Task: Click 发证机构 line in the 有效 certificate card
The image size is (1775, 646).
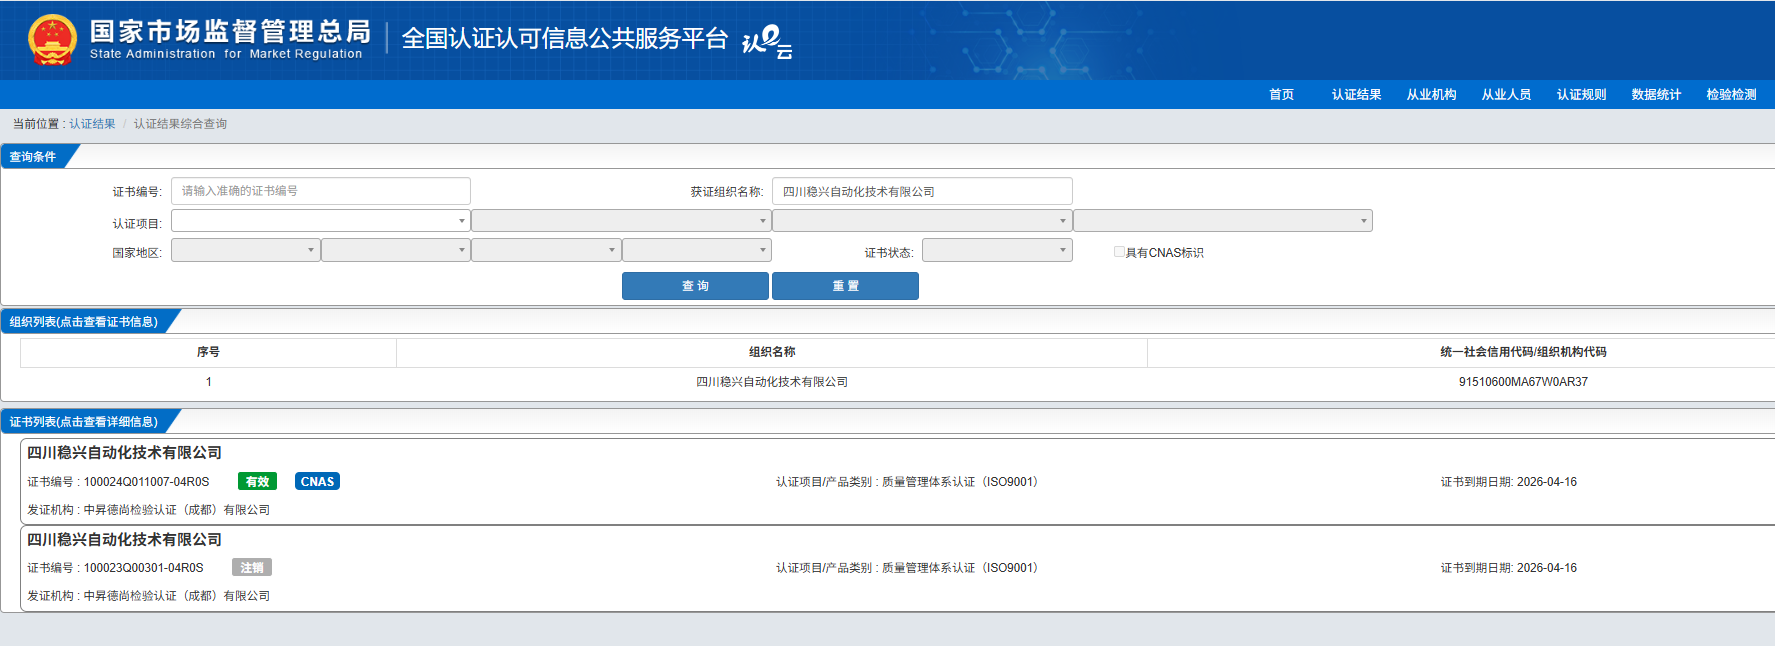Action: click(x=148, y=510)
